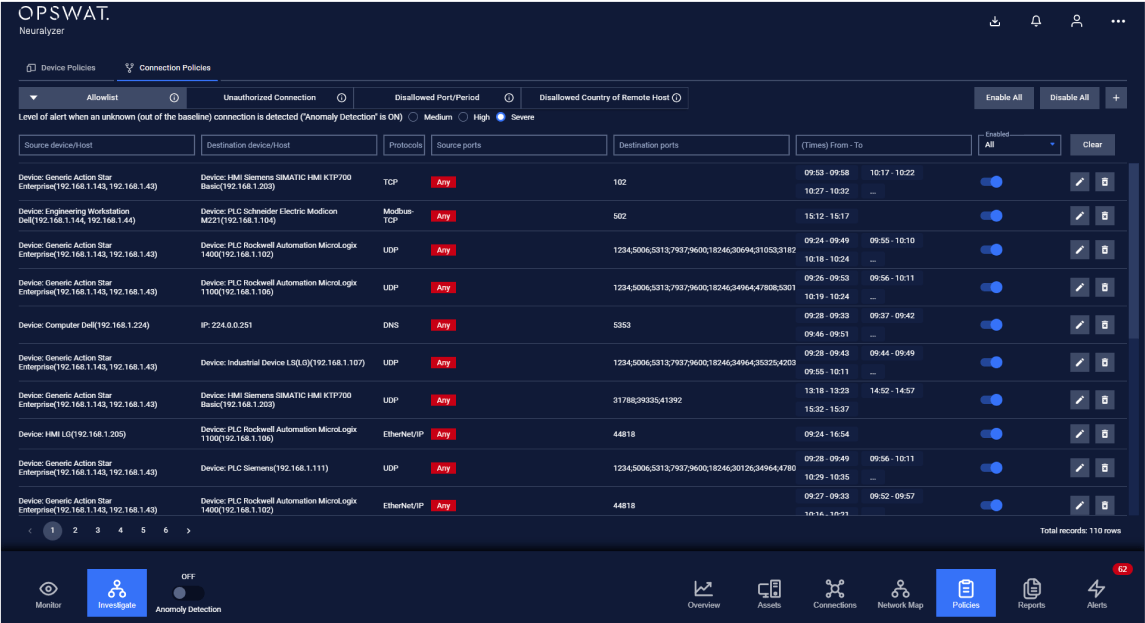Disable the Industrial Device LS(LG) policy toggle
The height and width of the screenshot is (623, 1145).
(992, 362)
